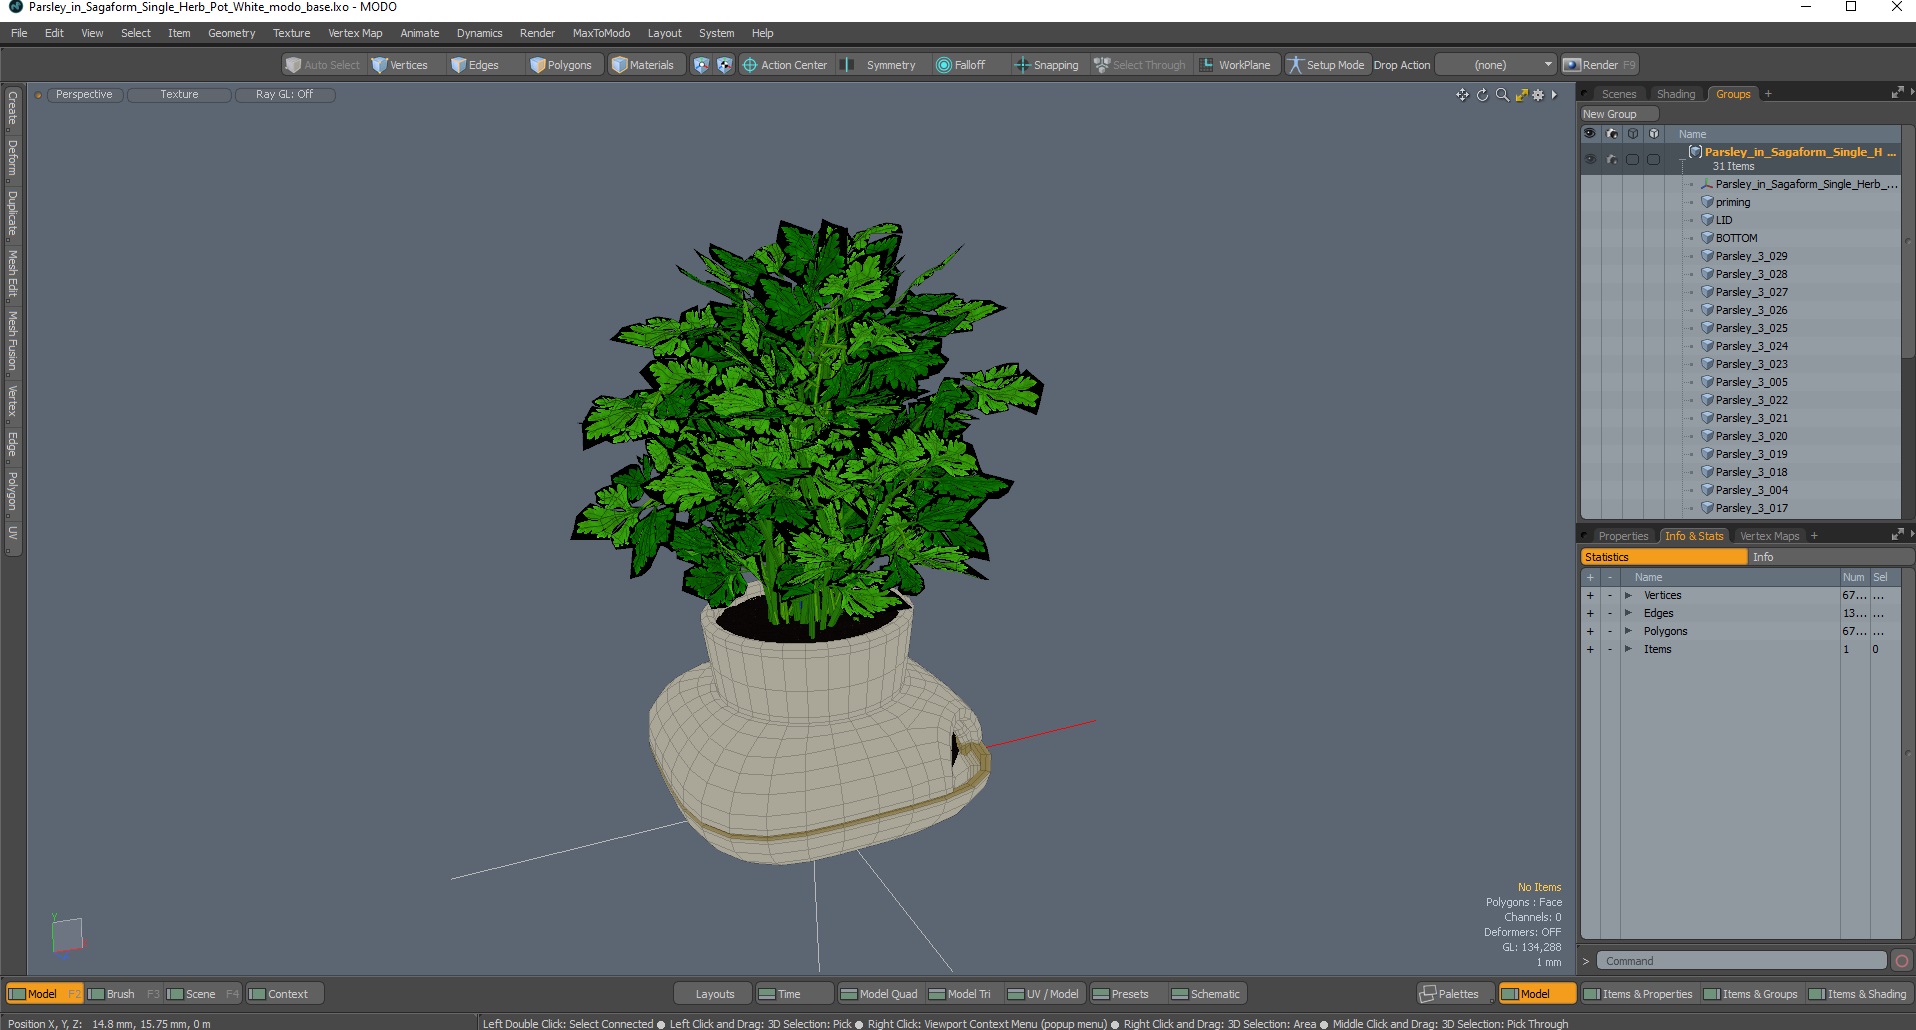Viewport: 1916px width, 1030px height.
Task: Click the viewport rotate icon
Action: click(1482, 95)
